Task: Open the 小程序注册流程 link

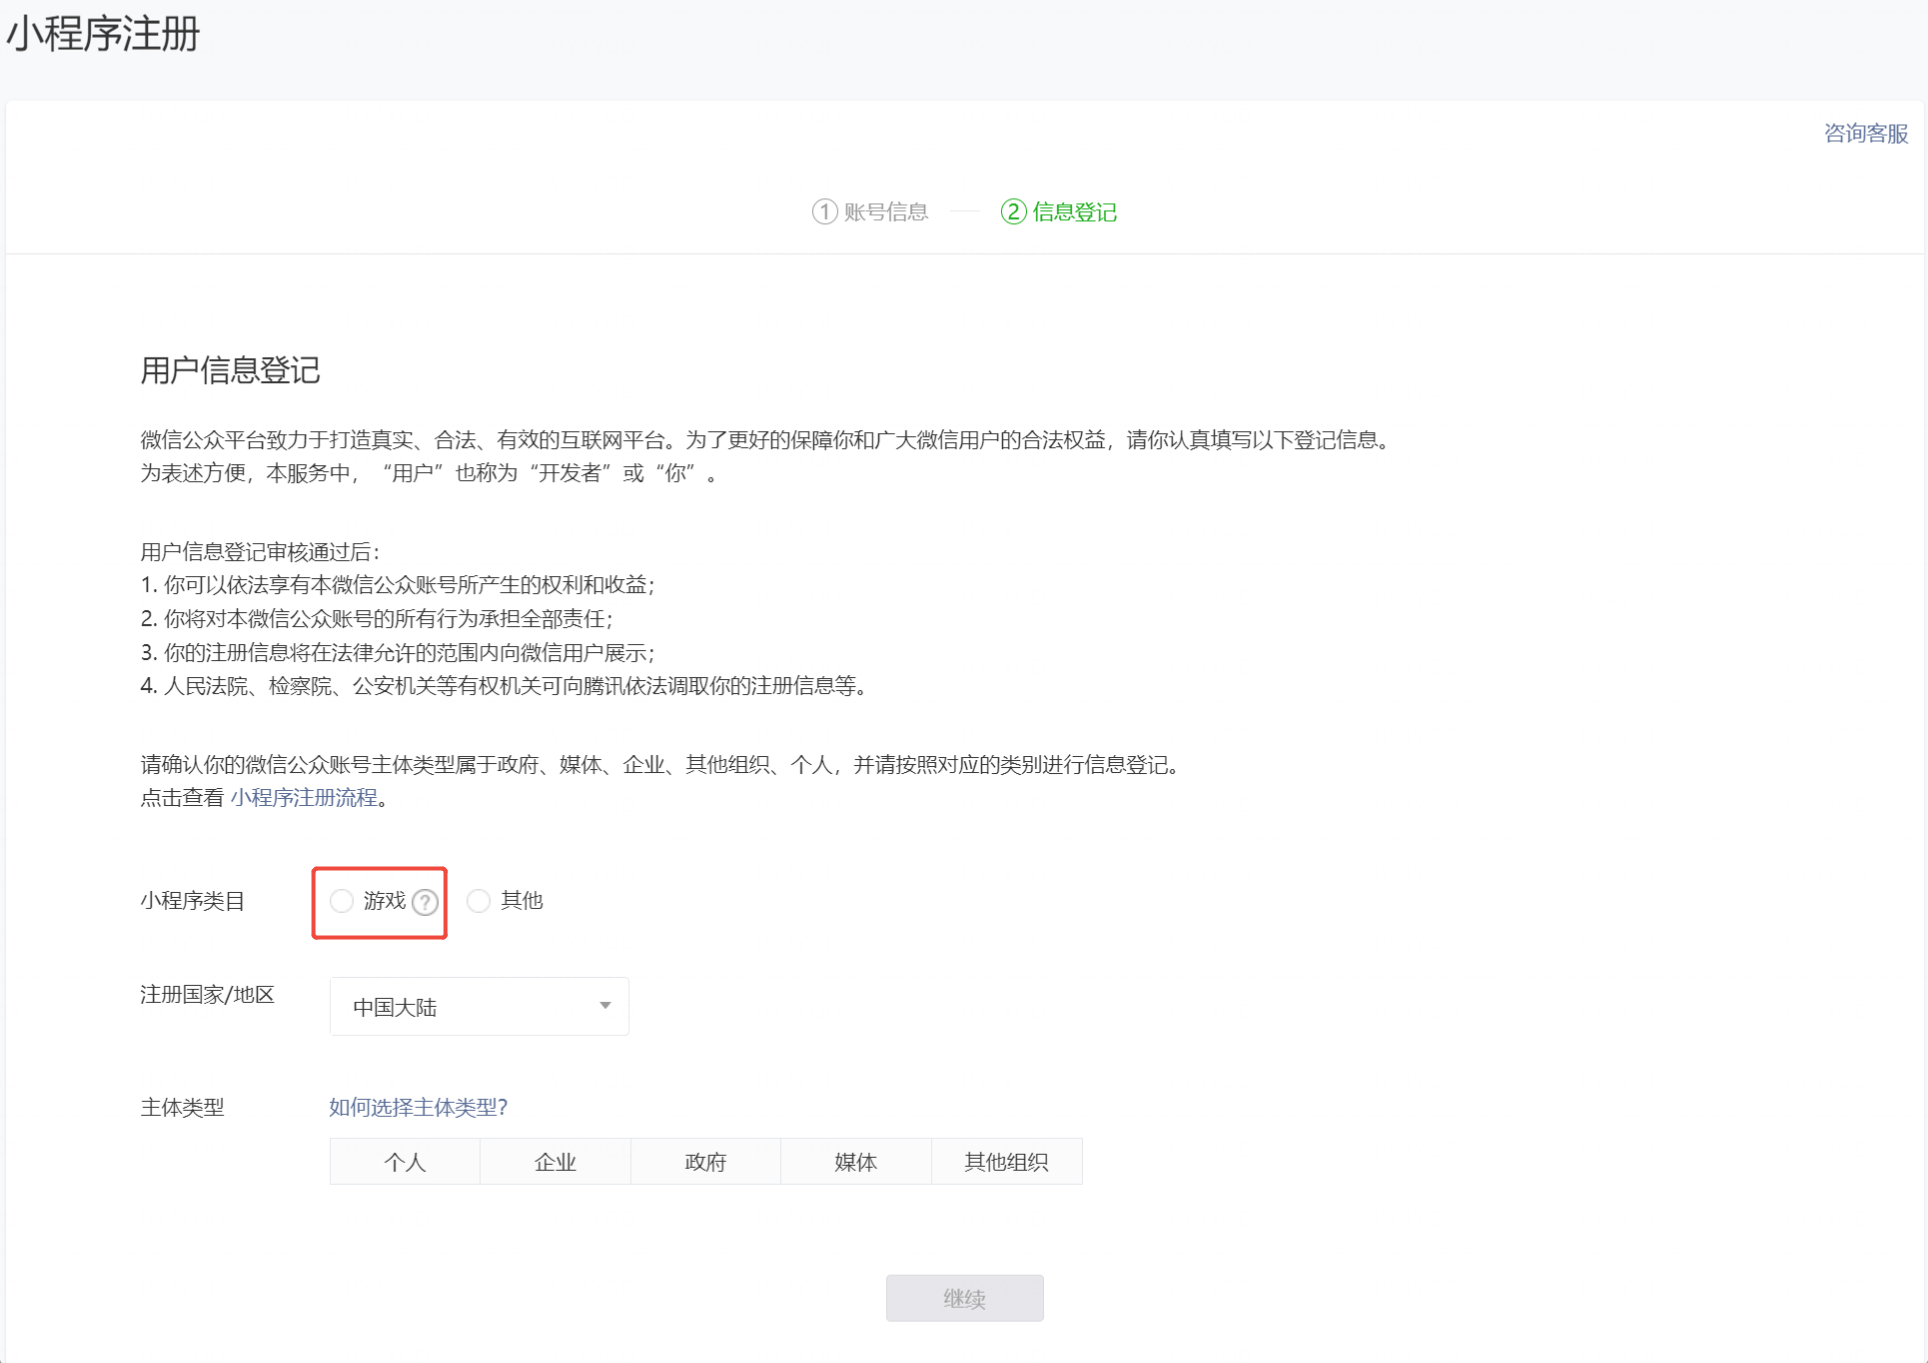Action: tap(304, 798)
